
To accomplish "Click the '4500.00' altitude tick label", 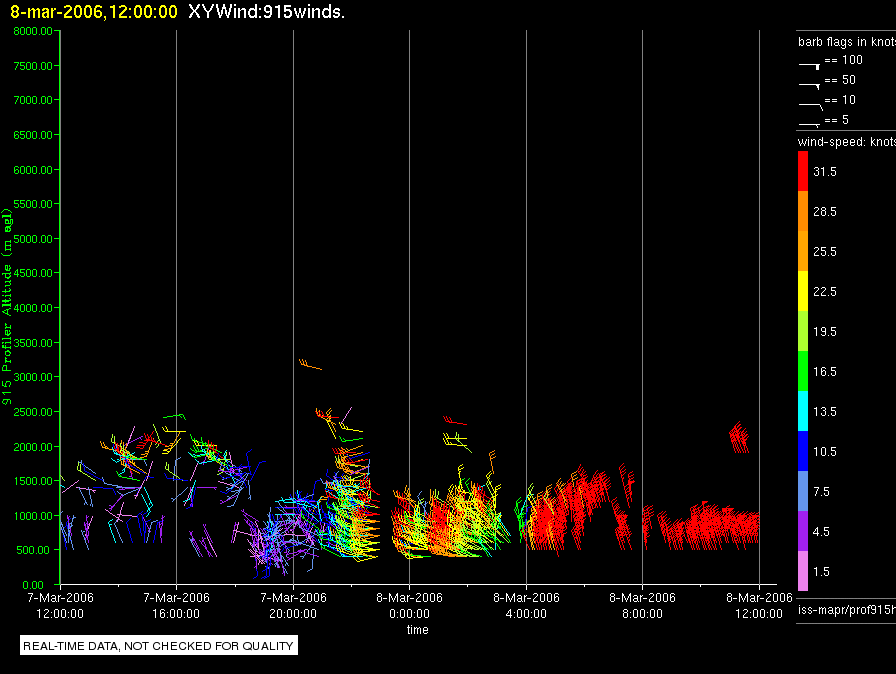I will pyautogui.click(x=33, y=273).
